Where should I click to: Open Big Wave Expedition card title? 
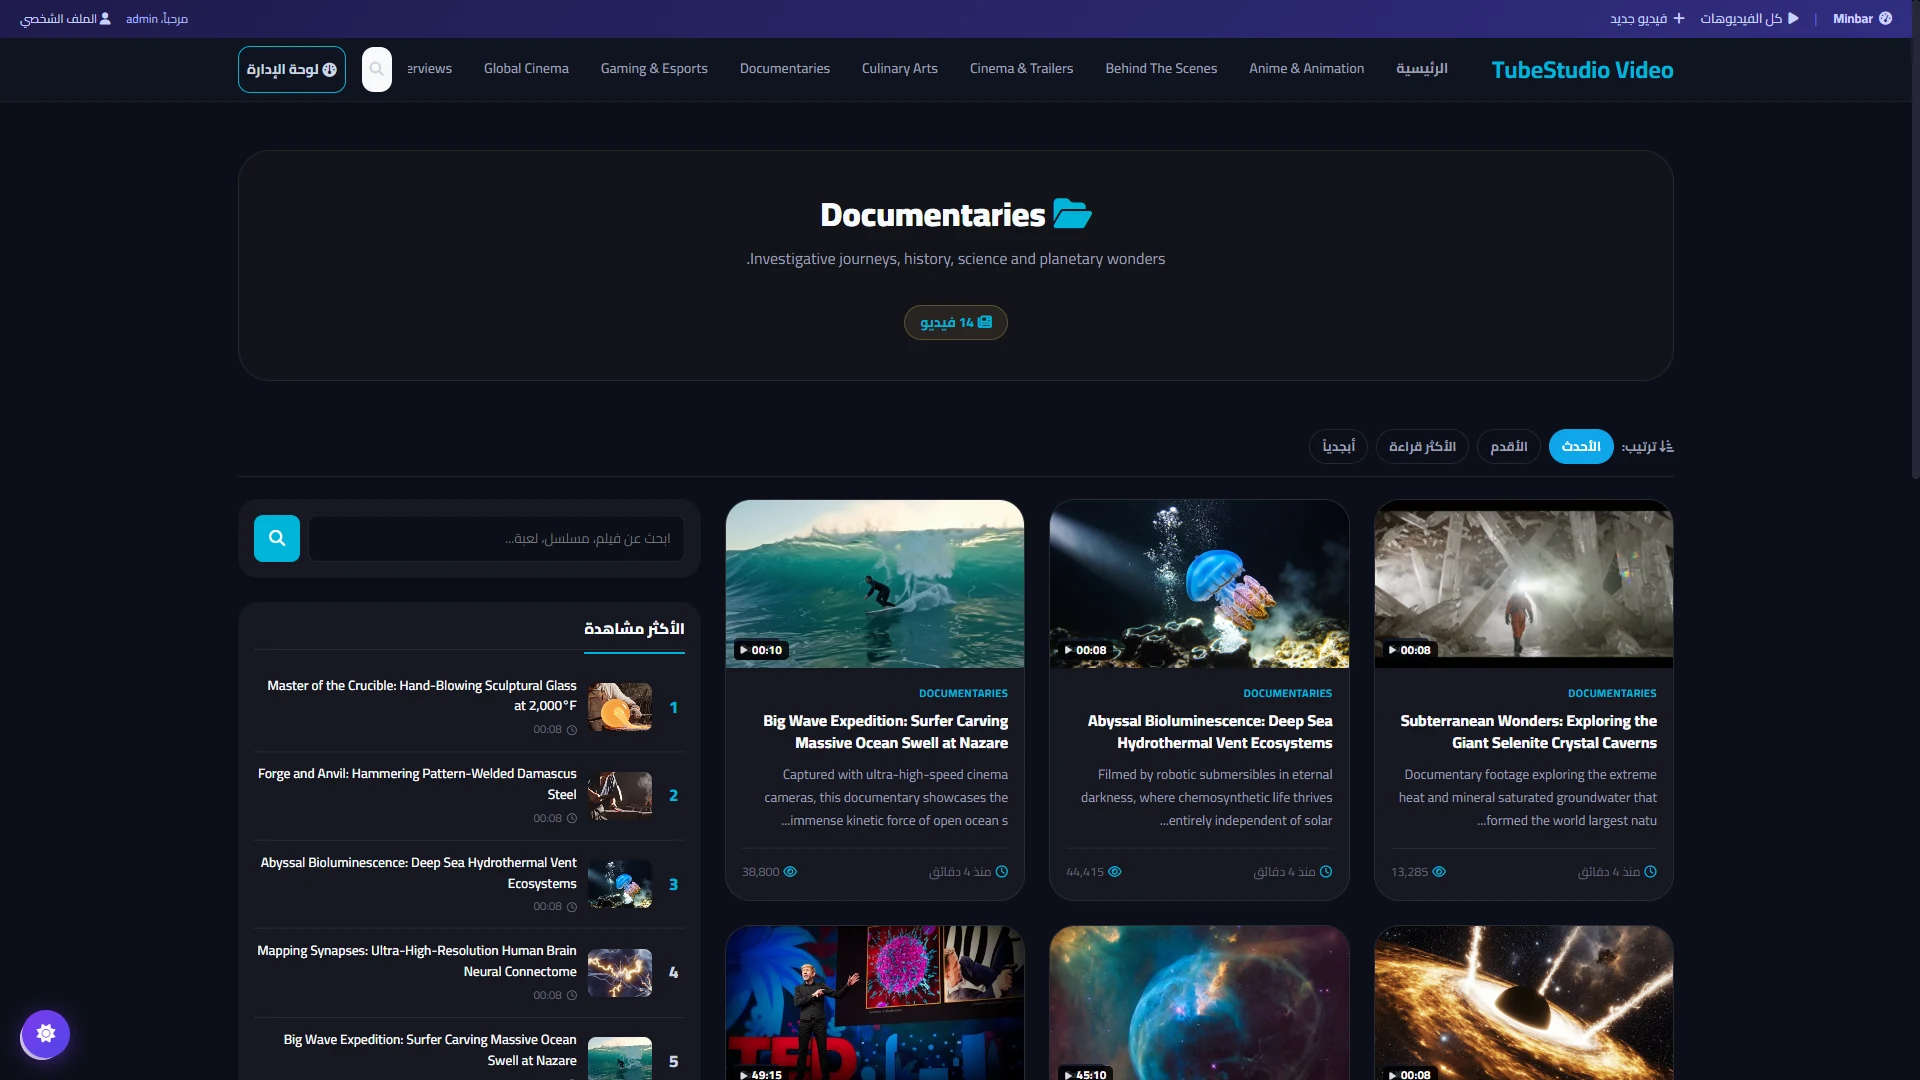[x=885, y=732]
